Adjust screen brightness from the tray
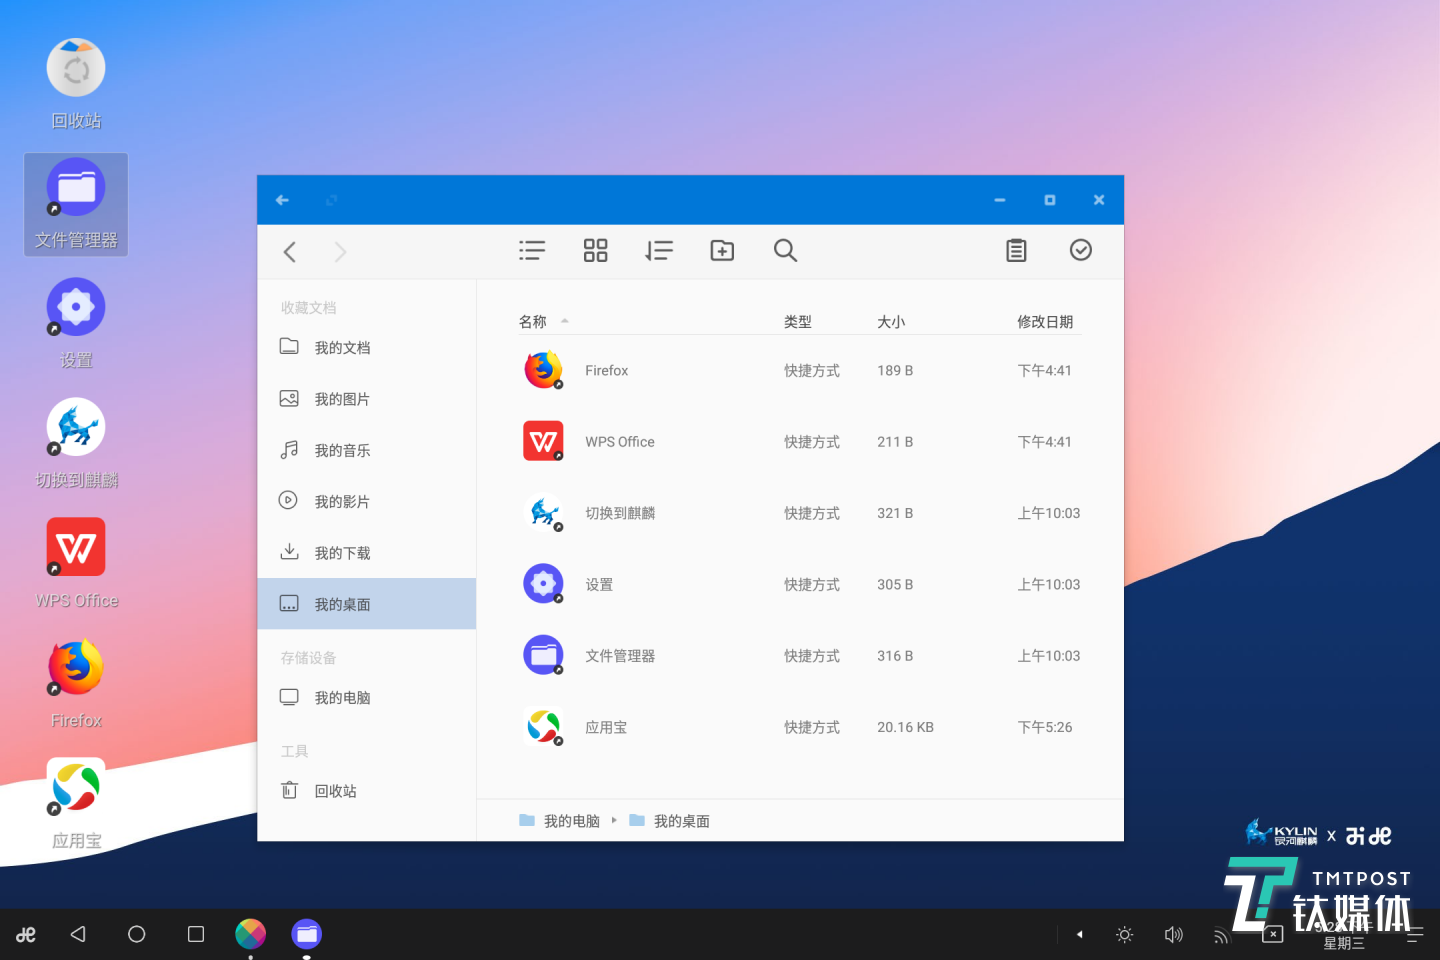The height and width of the screenshot is (960, 1440). point(1124,934)
